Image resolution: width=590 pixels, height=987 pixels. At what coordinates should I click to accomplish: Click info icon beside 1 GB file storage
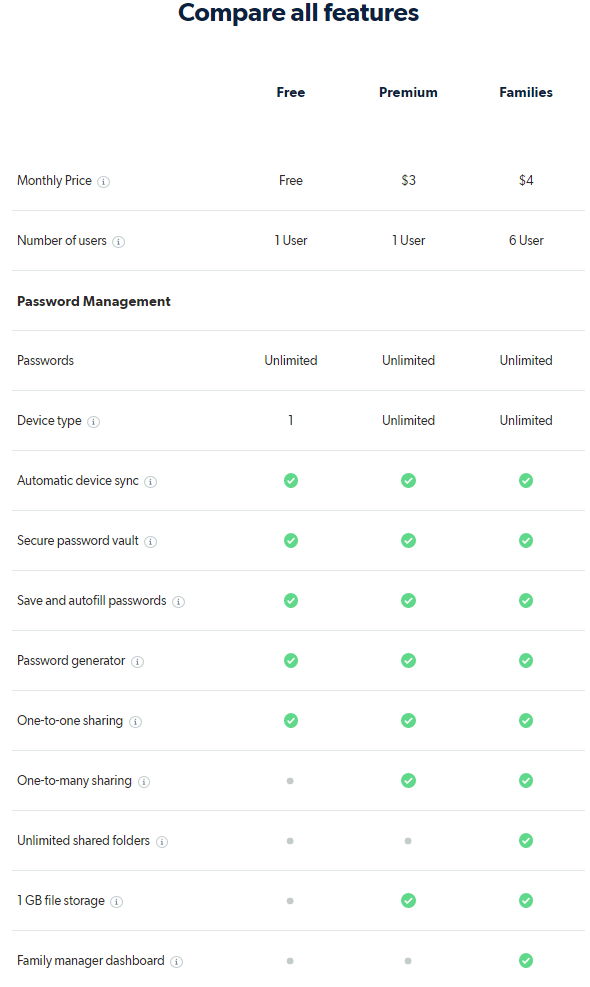coord(116,901)
